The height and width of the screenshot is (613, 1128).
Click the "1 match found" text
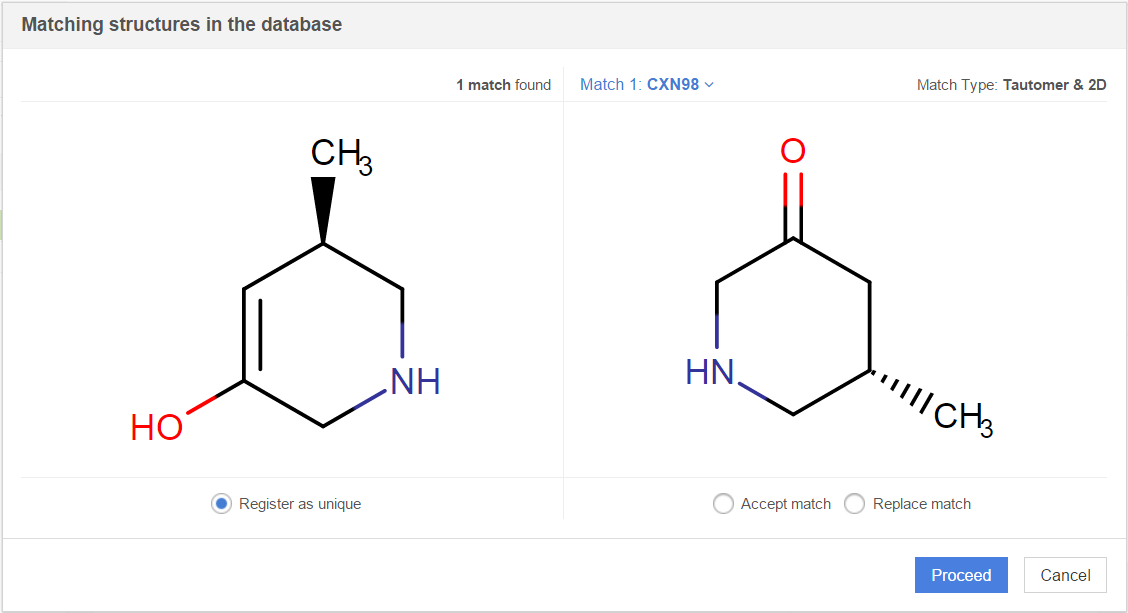pos(503,85)
